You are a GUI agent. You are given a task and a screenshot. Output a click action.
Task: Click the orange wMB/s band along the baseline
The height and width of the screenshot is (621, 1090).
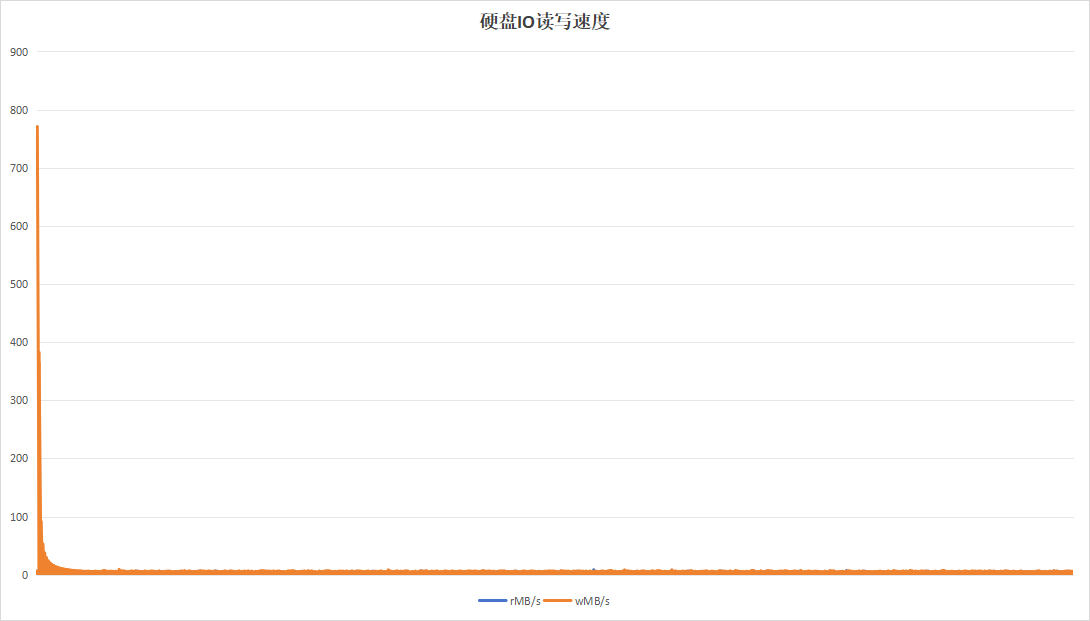555,572
